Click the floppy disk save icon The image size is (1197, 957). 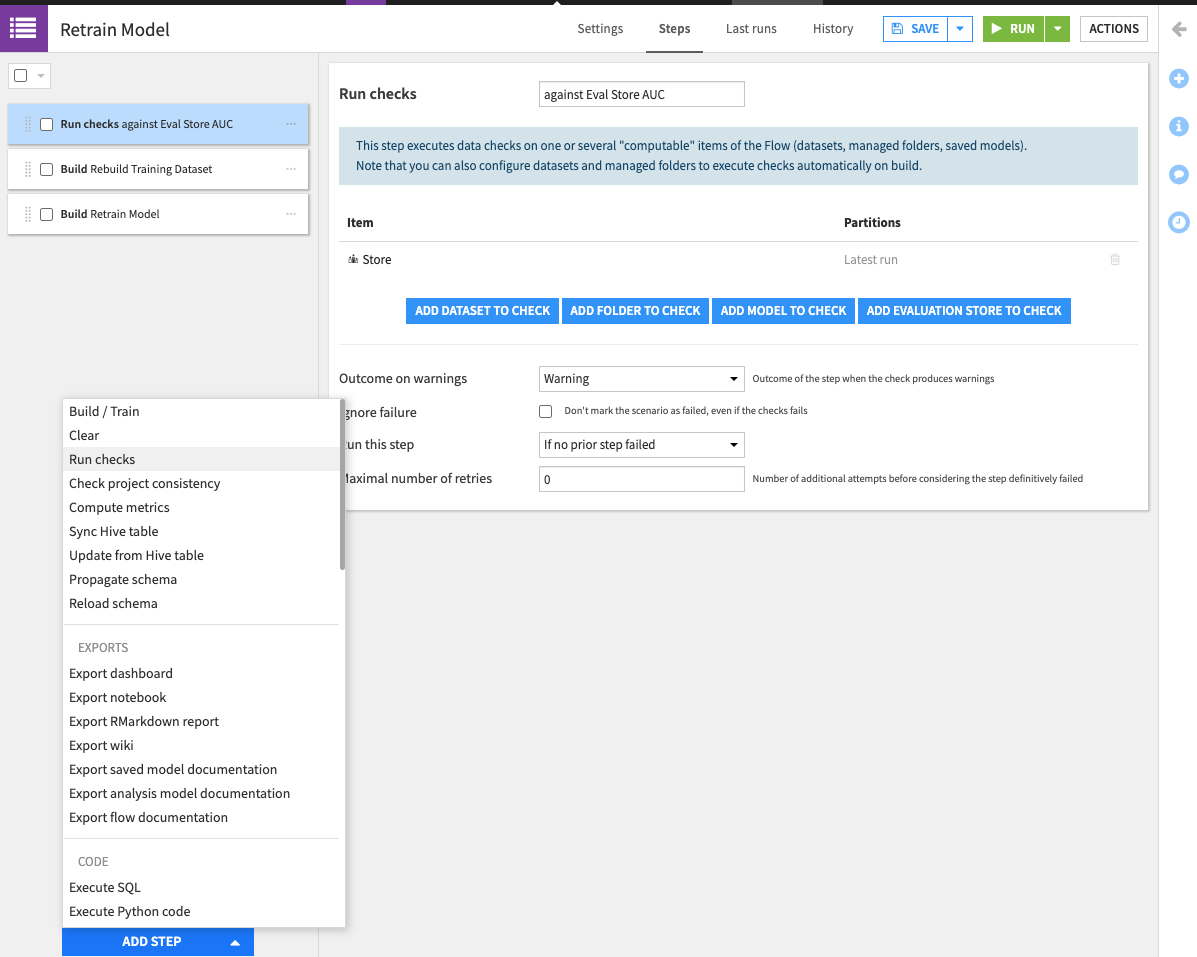pyautogui.click(x=898, y=29)
